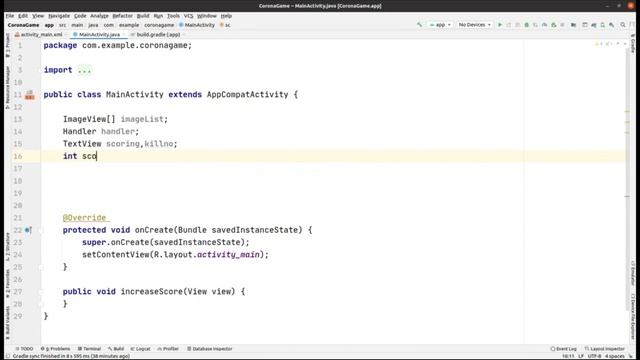The height and width of the screenshot is (360, 640).
Task: Open the Edit menu
Action: (x=23, y=16)
